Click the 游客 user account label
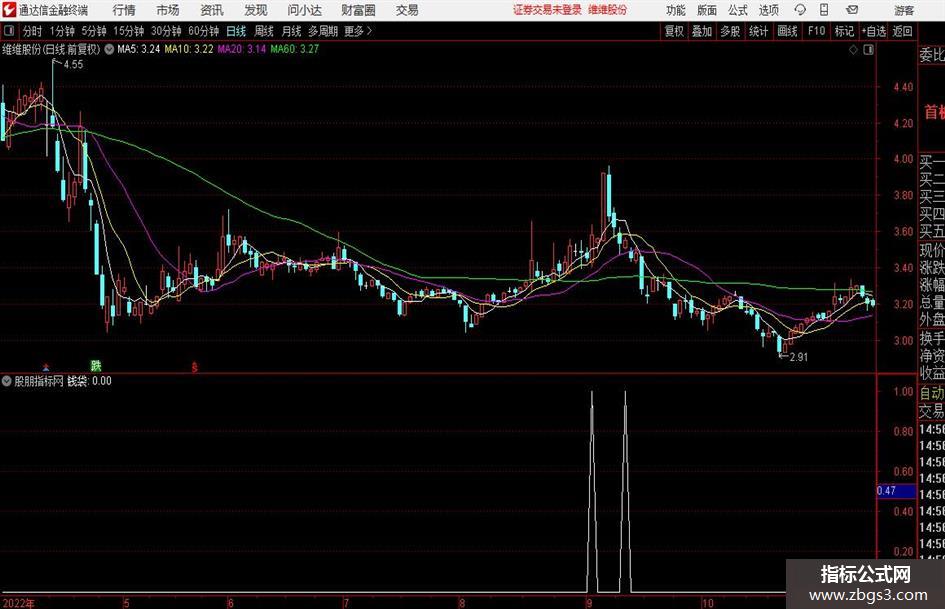This screenshot has width=945, height=609. coord(904,10)
